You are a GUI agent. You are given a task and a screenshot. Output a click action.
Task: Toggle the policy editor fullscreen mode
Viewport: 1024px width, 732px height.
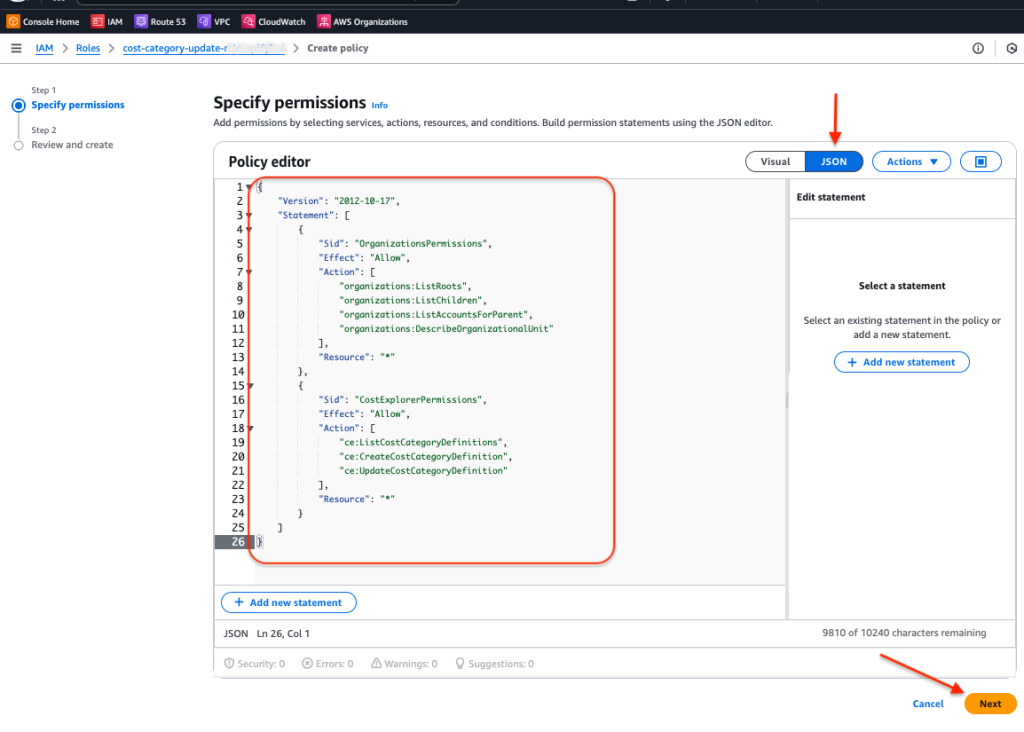point(980,160)
